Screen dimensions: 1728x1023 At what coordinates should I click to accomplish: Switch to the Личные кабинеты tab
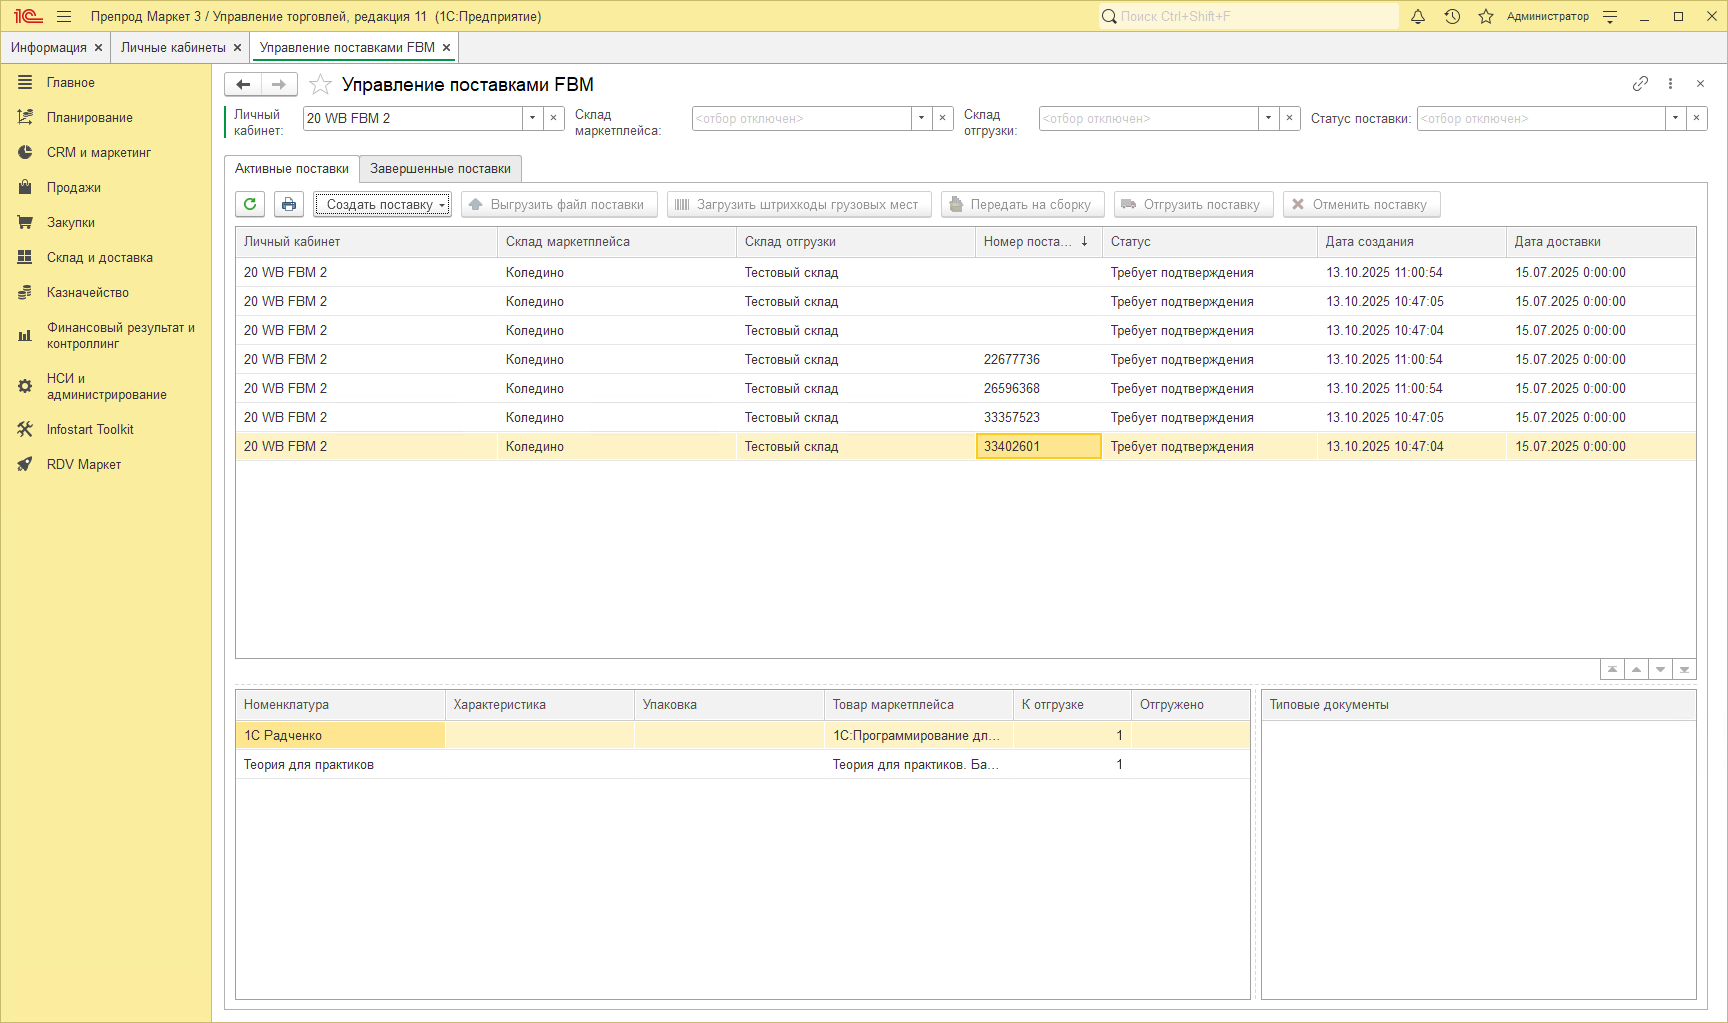pos(173,47)
